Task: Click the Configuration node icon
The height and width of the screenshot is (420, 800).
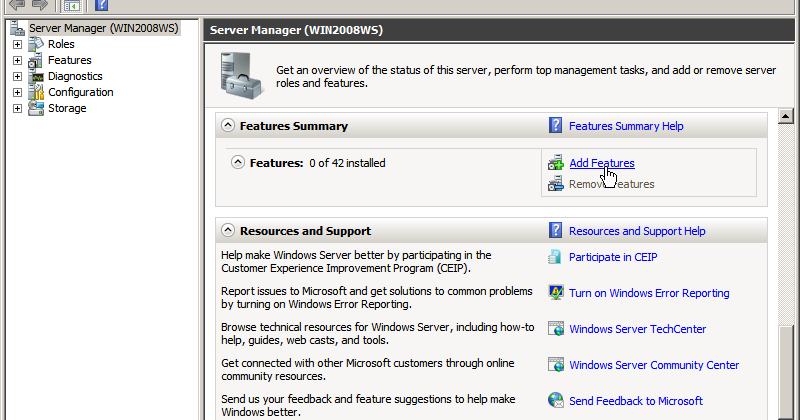Action: coord(36,92)
